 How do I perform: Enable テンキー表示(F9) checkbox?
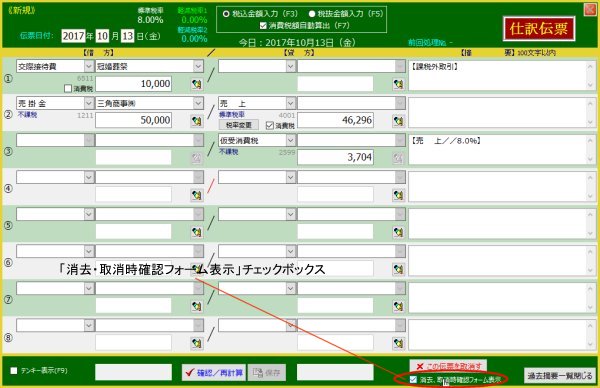14,370
